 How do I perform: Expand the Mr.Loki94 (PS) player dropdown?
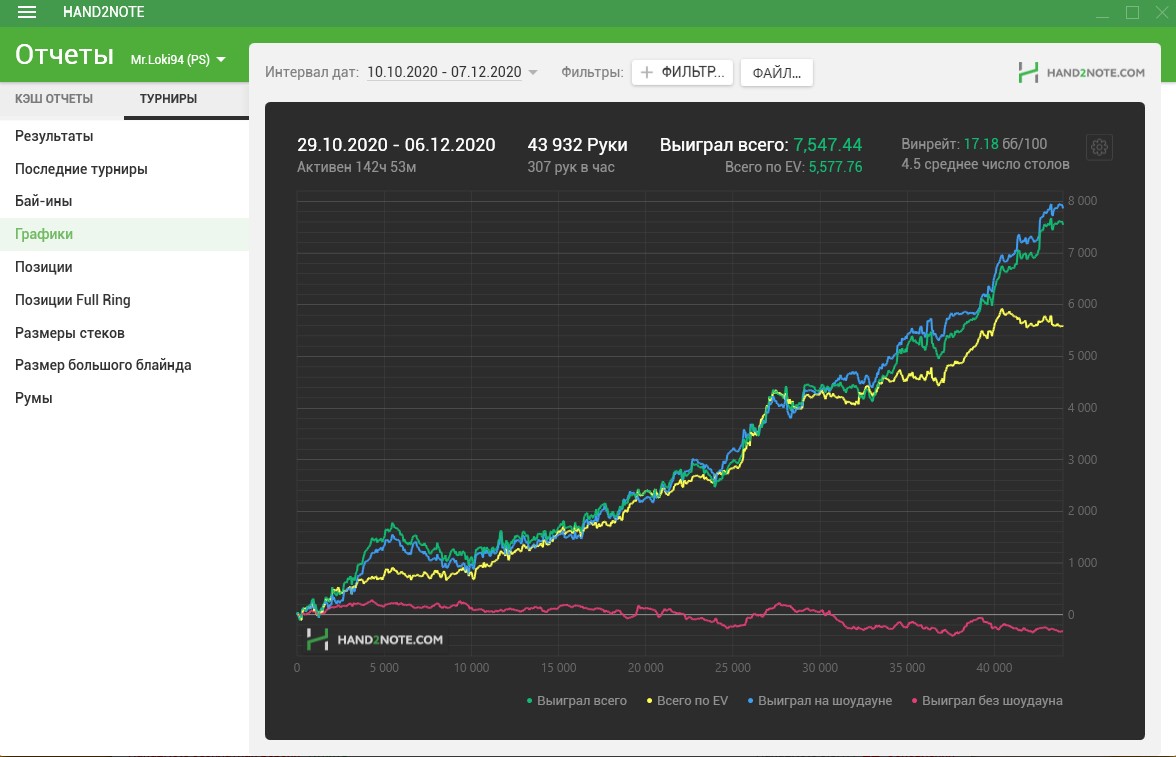coord(178,59)
